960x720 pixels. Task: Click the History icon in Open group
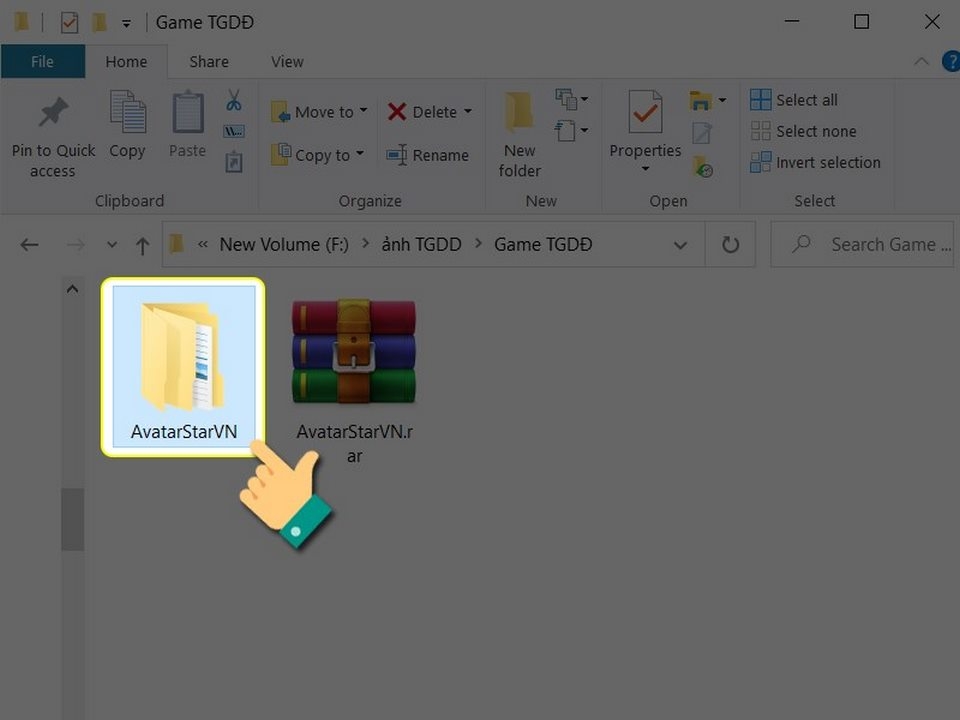[702, 167]
